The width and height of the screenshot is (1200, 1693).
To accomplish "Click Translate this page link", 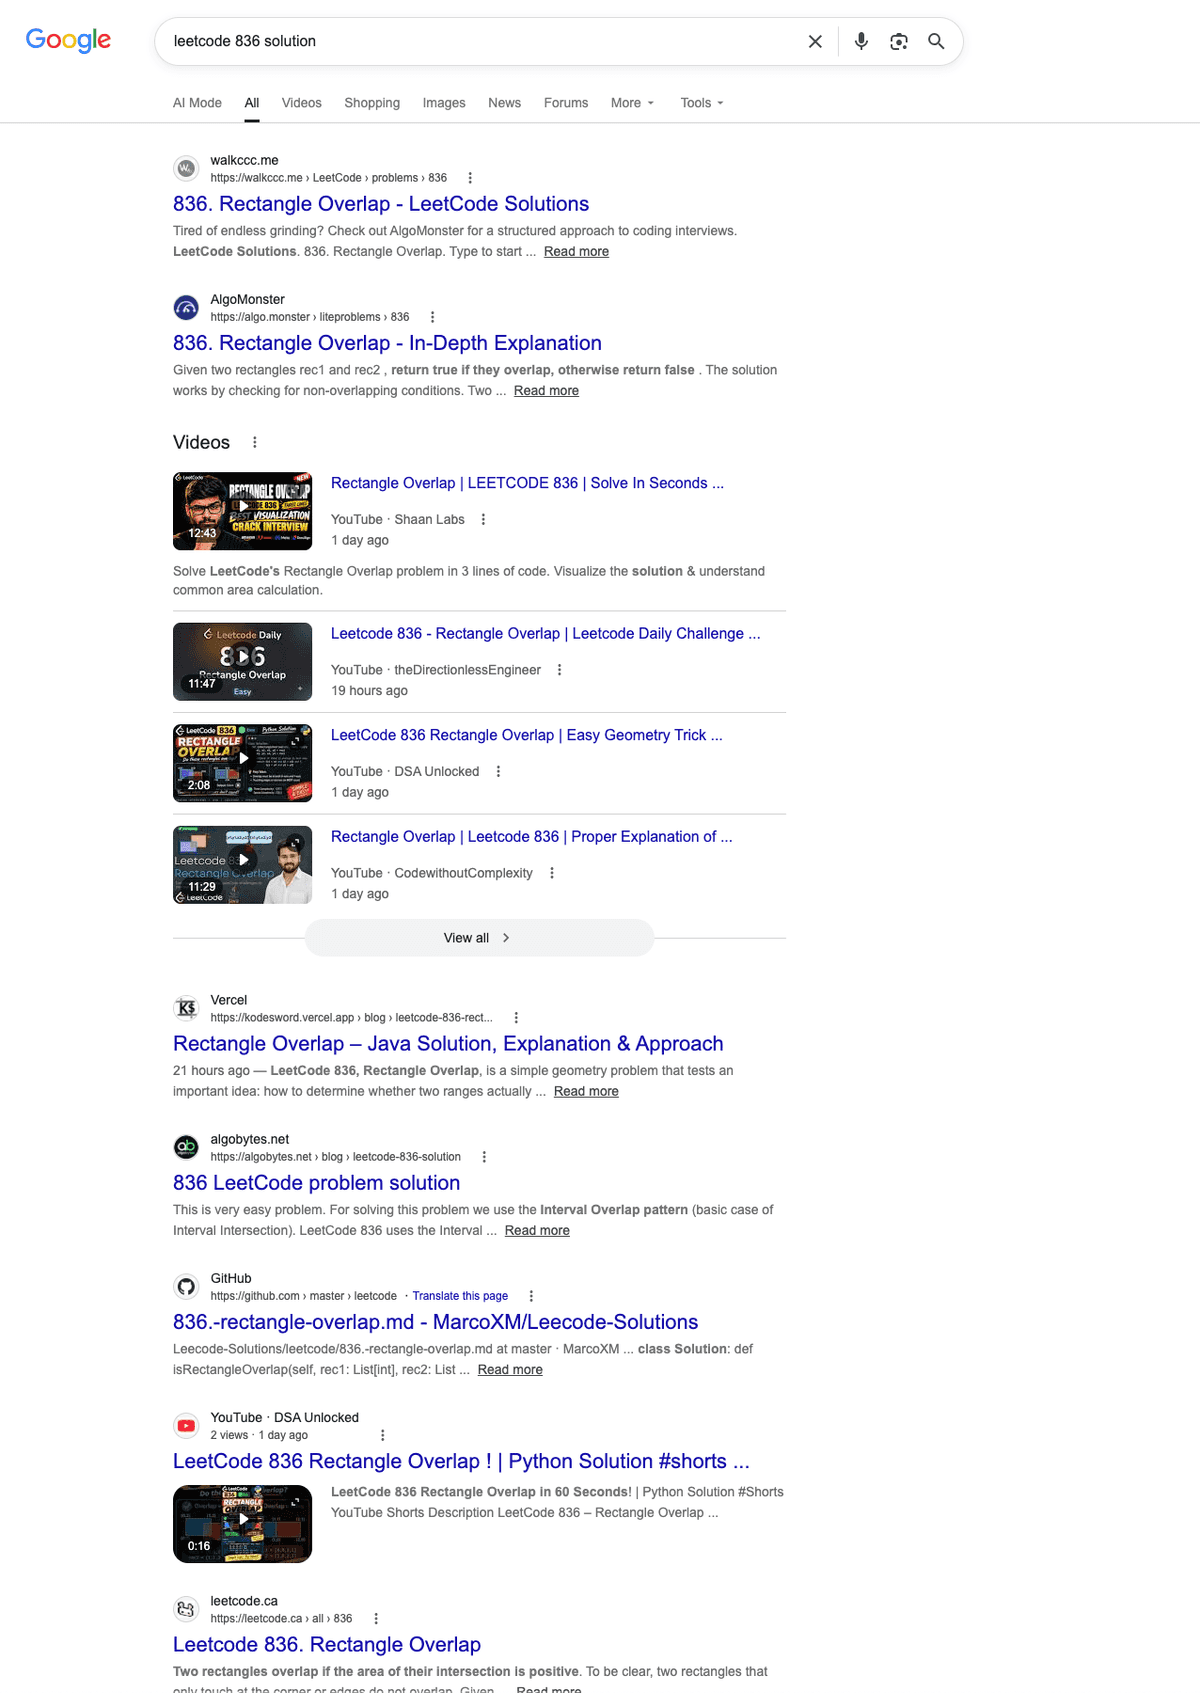I will coord(460,1296).
